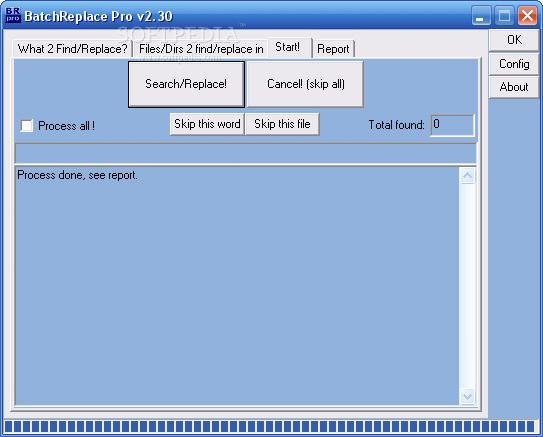Enable the Process all! checkbox
The height and width of the screenshot is (437, 543).
(x=27, y=125)
